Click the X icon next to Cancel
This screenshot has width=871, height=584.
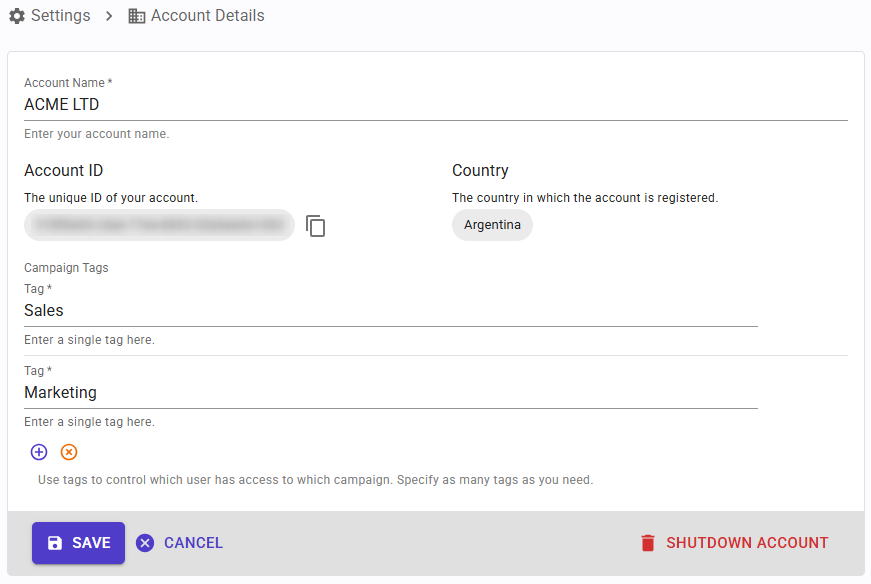(x=144, y=542)
